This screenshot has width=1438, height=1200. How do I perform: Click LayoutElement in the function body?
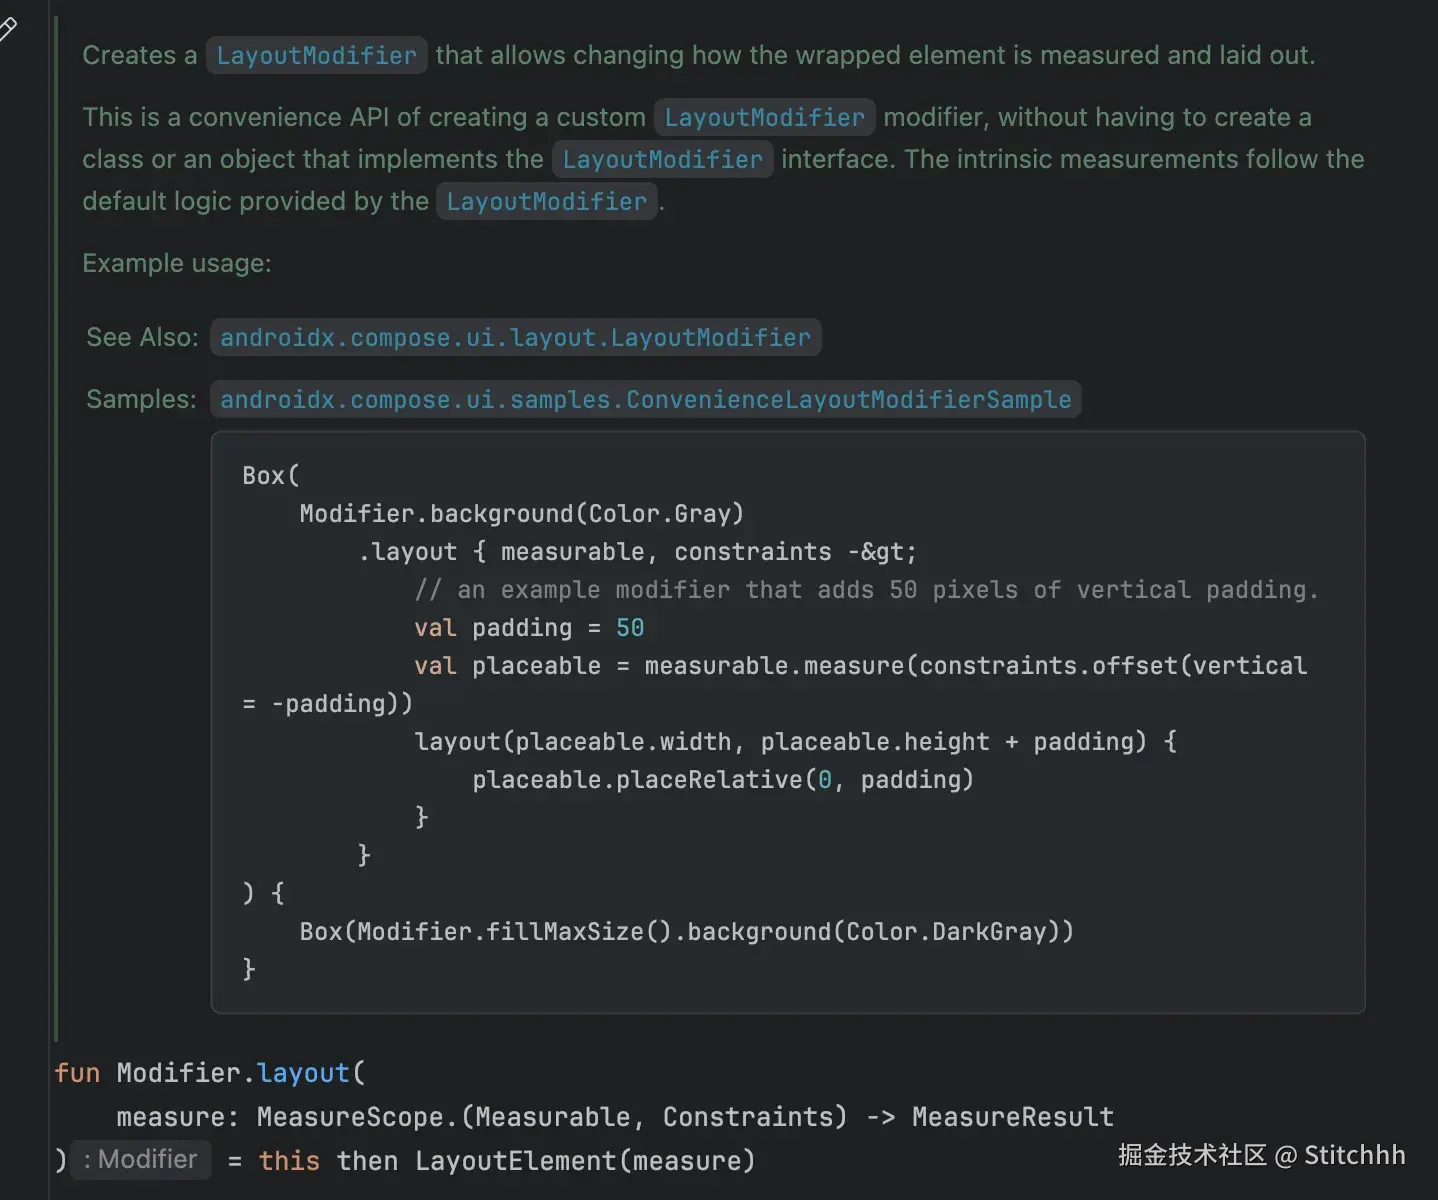pyautogui.click(x=515, y=1161)
